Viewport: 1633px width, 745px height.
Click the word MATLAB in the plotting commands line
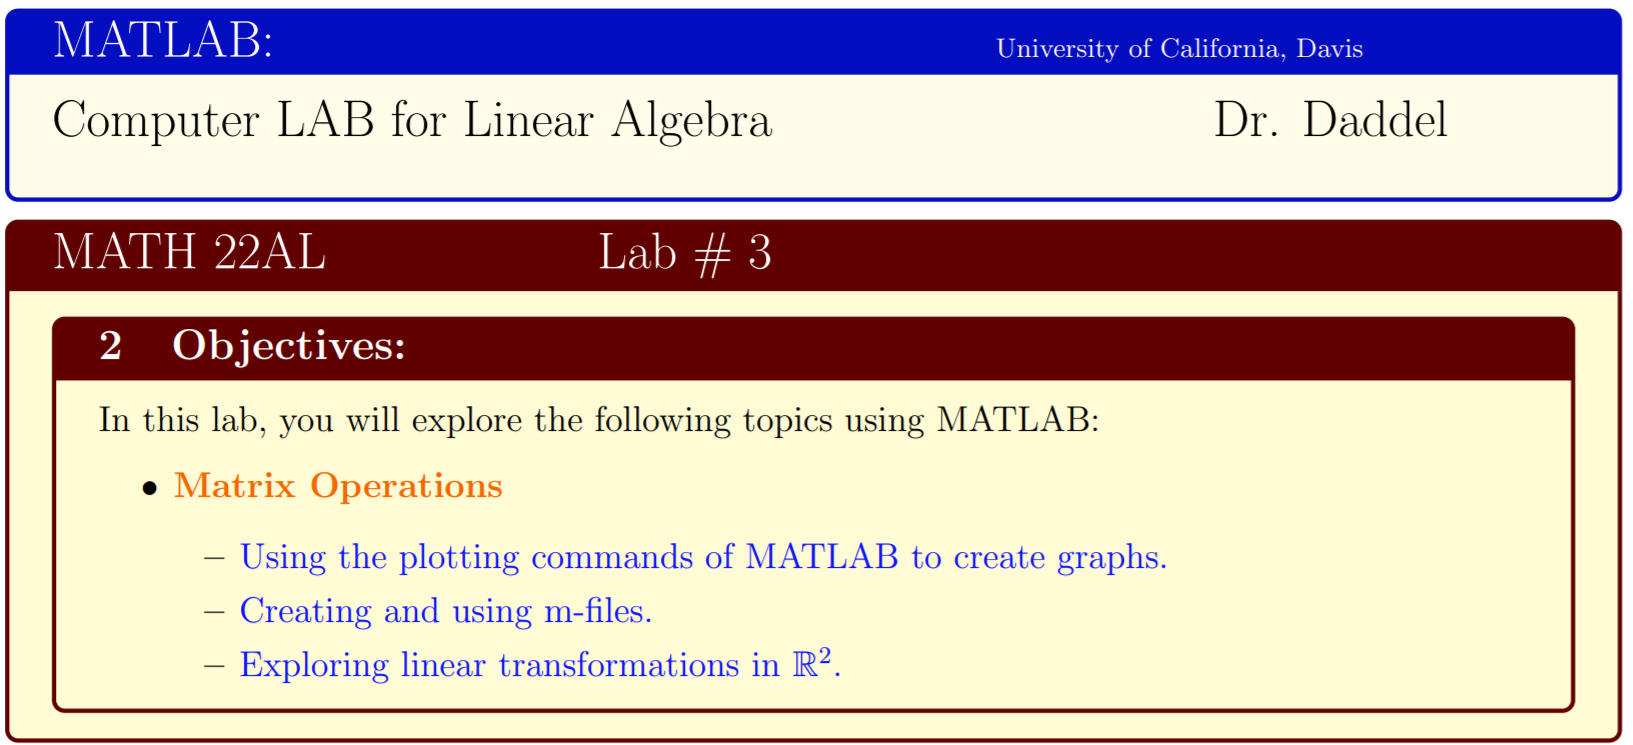[x=822, y=557]
